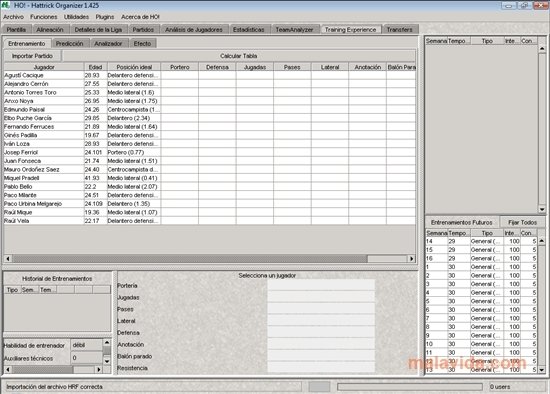Click down arrow of past trainings scrollbar
Viewport: 550px width, 394px height.
click(542, 209)
